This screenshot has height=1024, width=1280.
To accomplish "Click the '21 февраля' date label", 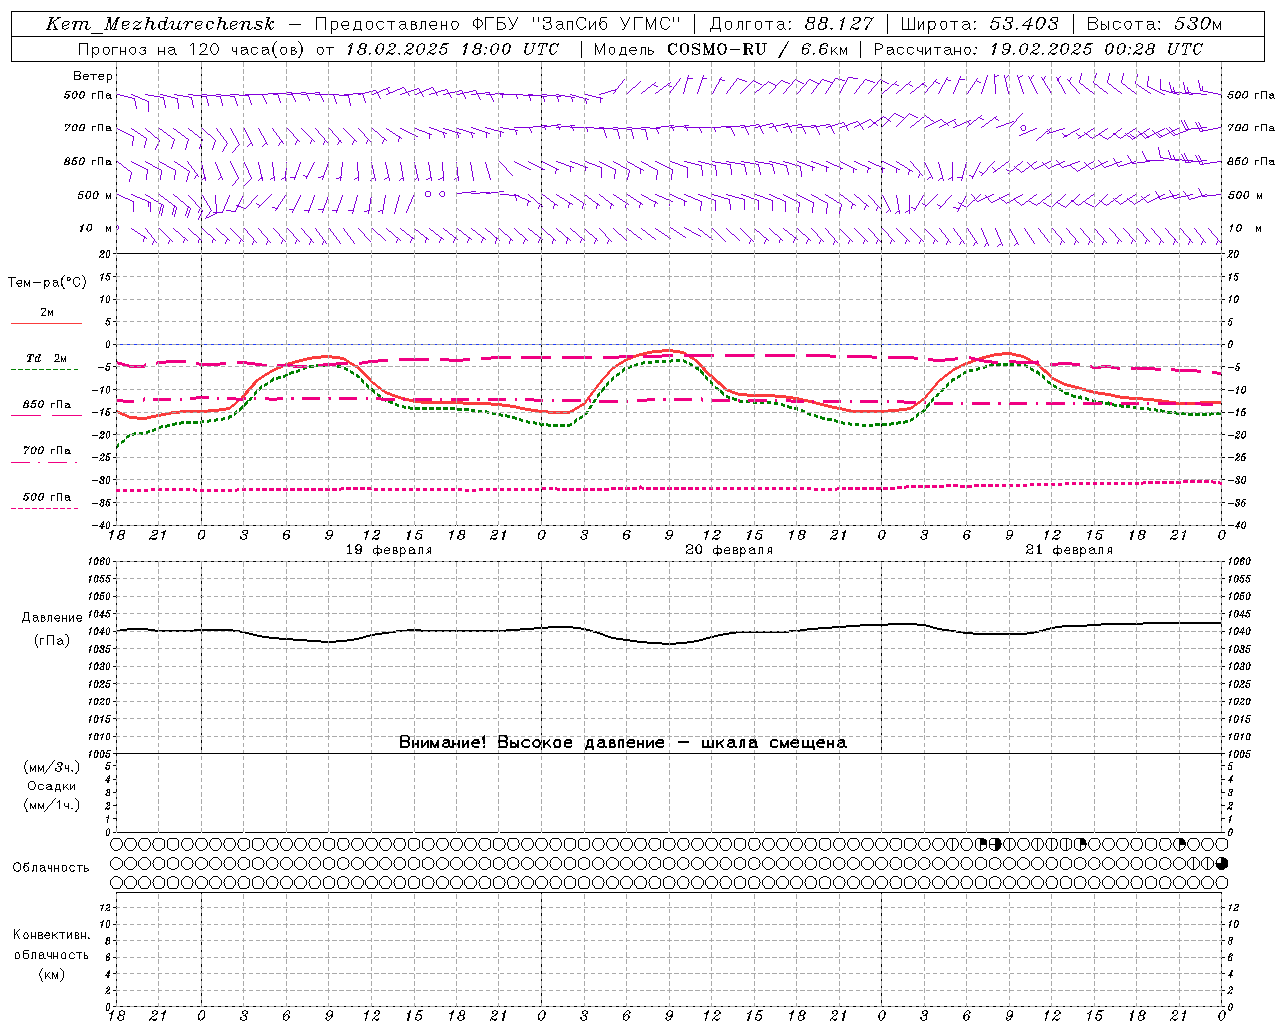I will coord(1069,550).
